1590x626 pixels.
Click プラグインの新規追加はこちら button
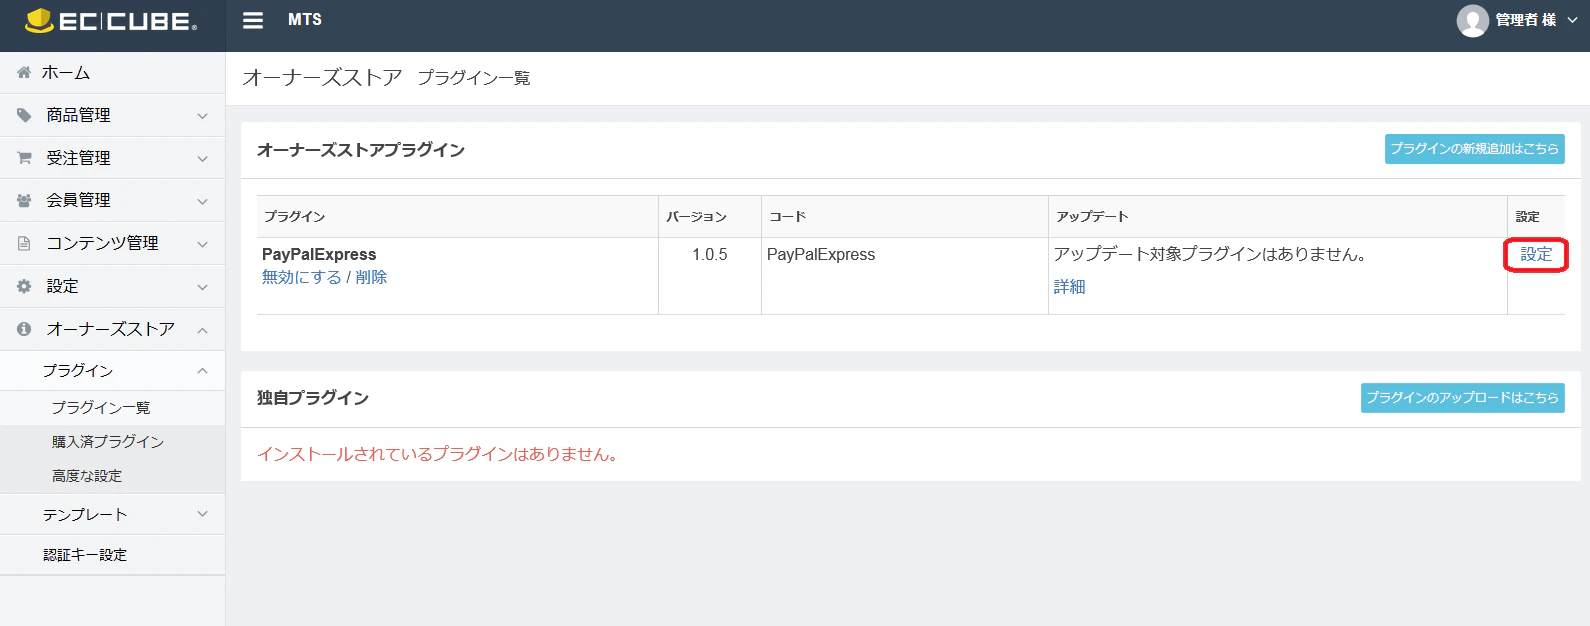[x=1475, y=149]
